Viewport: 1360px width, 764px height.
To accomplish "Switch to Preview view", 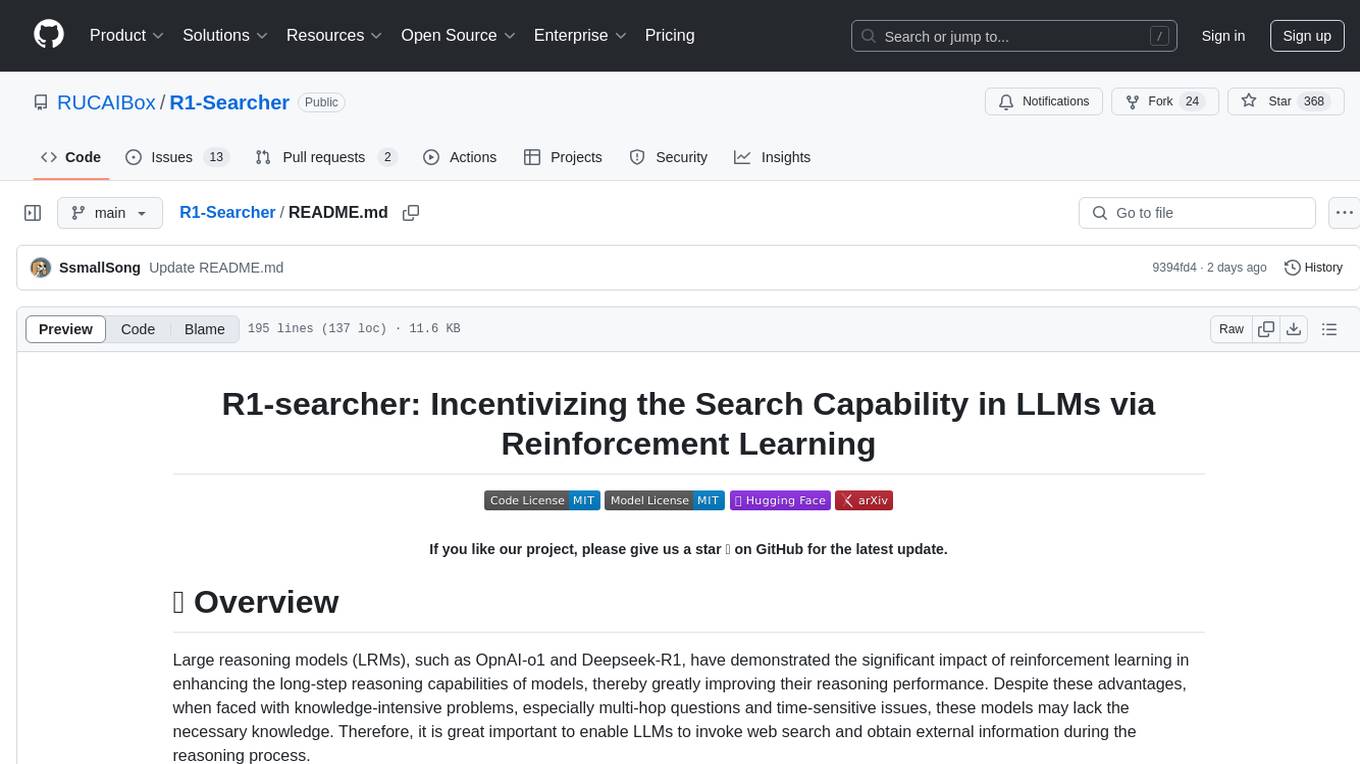I will click(x=66, y=329).
